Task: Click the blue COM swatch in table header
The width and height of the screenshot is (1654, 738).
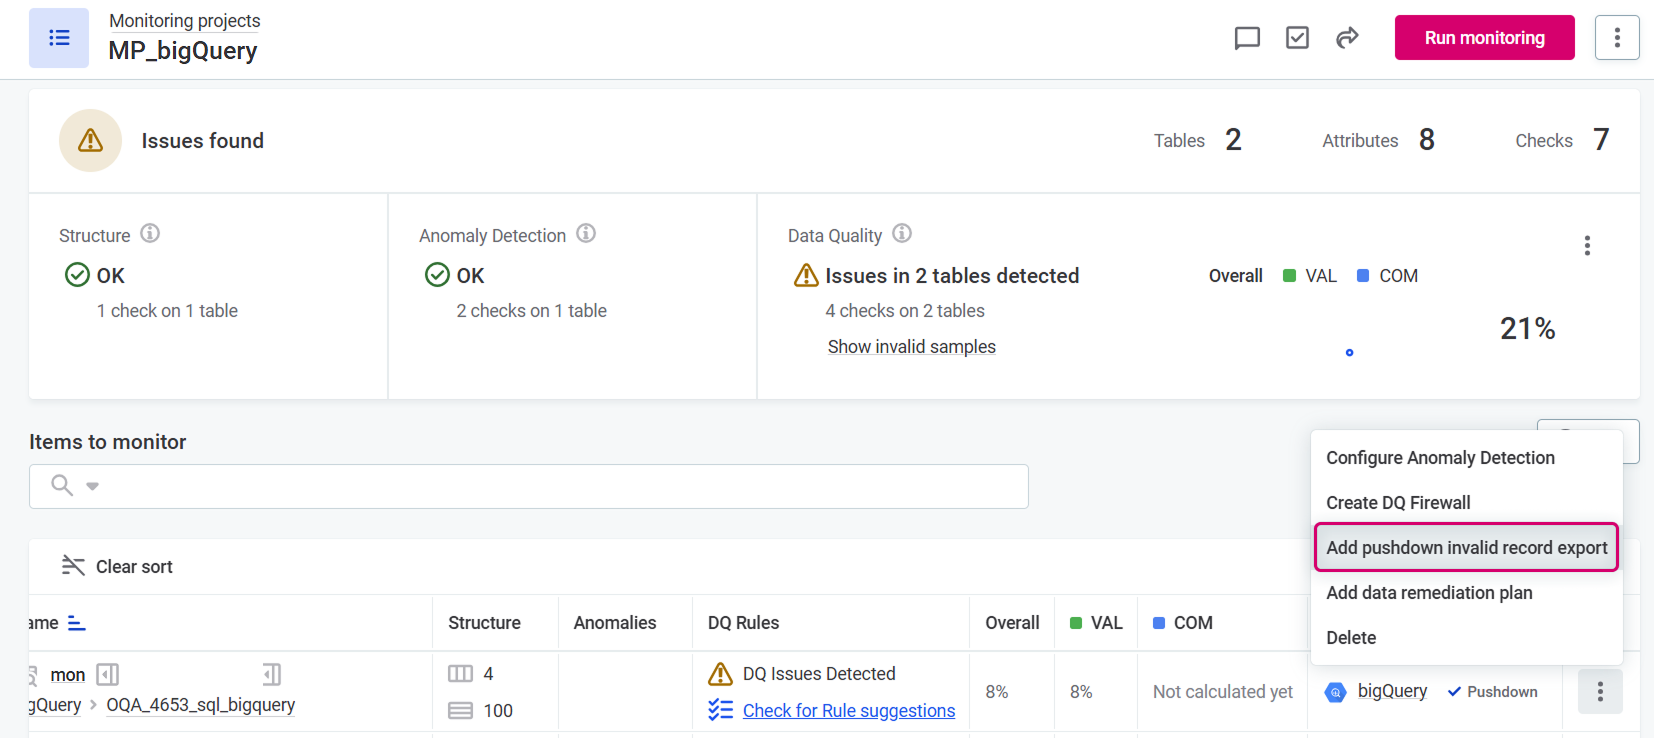Action: click(1159, 623)
